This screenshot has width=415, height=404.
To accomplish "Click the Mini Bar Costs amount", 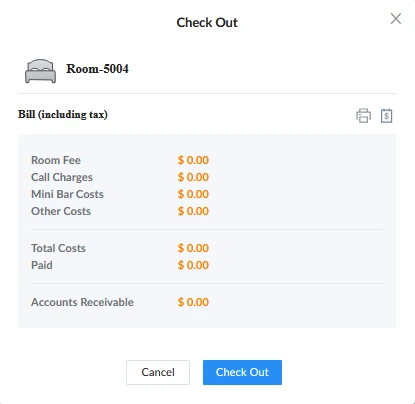I will click(x=193, y=194).
